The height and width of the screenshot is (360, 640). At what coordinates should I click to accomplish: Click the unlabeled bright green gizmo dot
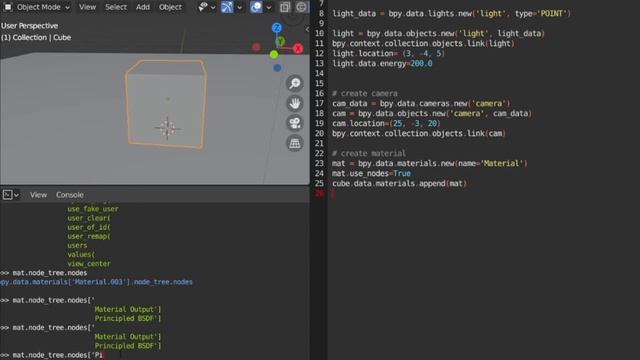pos(274,54)
